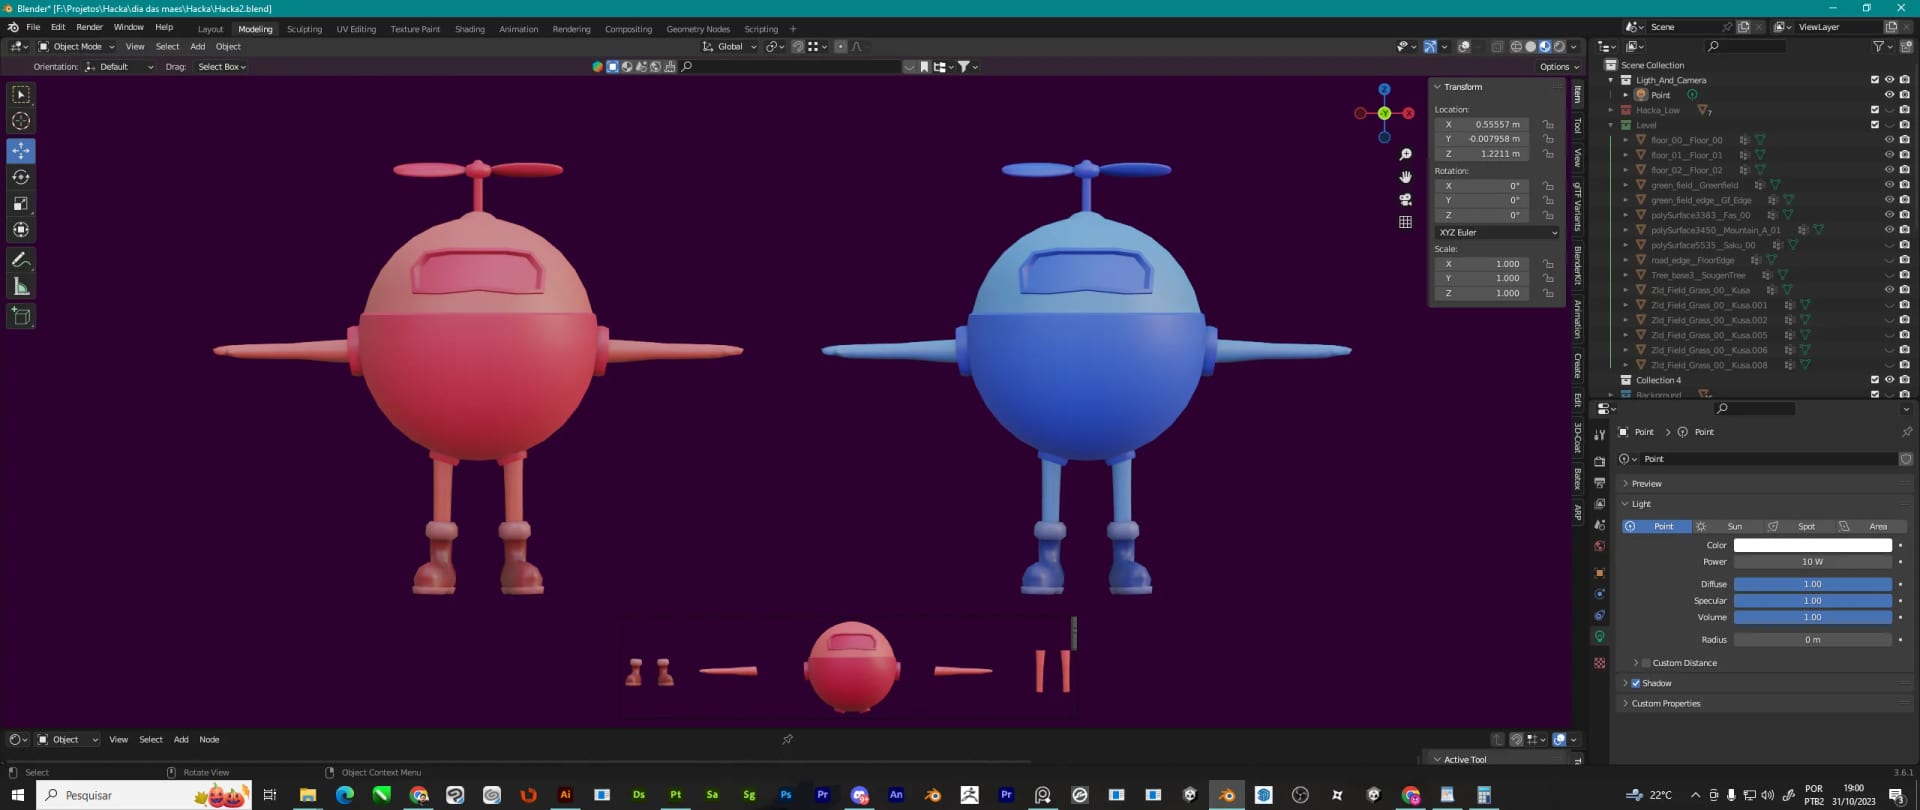Open the Add menu in node editor

(x=181, y=740)
